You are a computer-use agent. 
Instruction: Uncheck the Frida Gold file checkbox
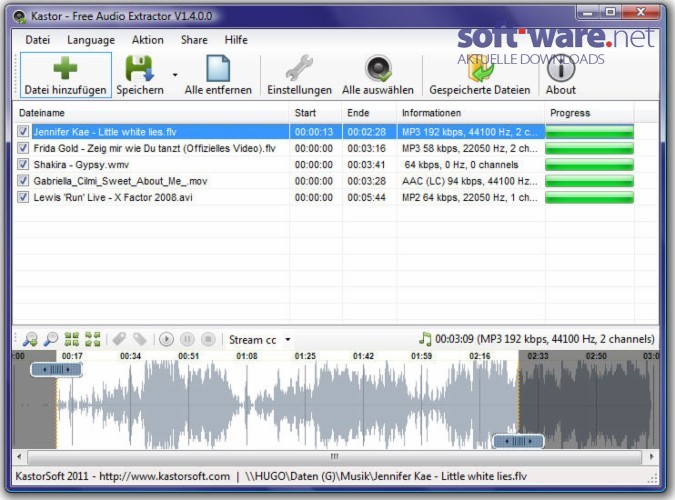point(23,148)
